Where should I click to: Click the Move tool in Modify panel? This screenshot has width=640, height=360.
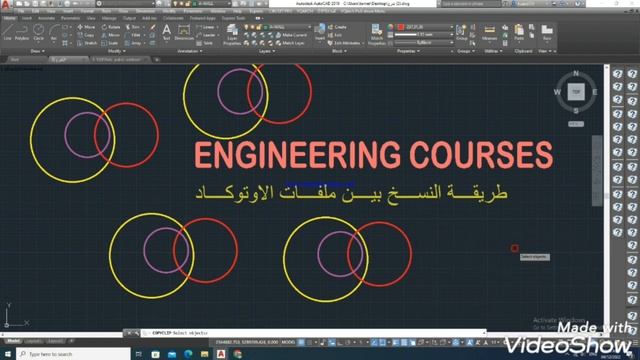click(x=86, y=27)
